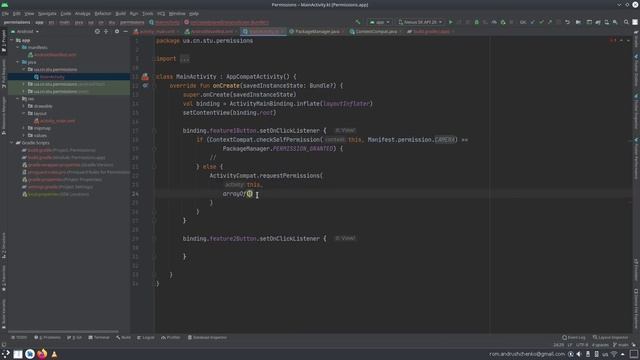The height and width of the screenshot is (360, 640).
Task: Click the Debug app bug icon
Action: 476,22
